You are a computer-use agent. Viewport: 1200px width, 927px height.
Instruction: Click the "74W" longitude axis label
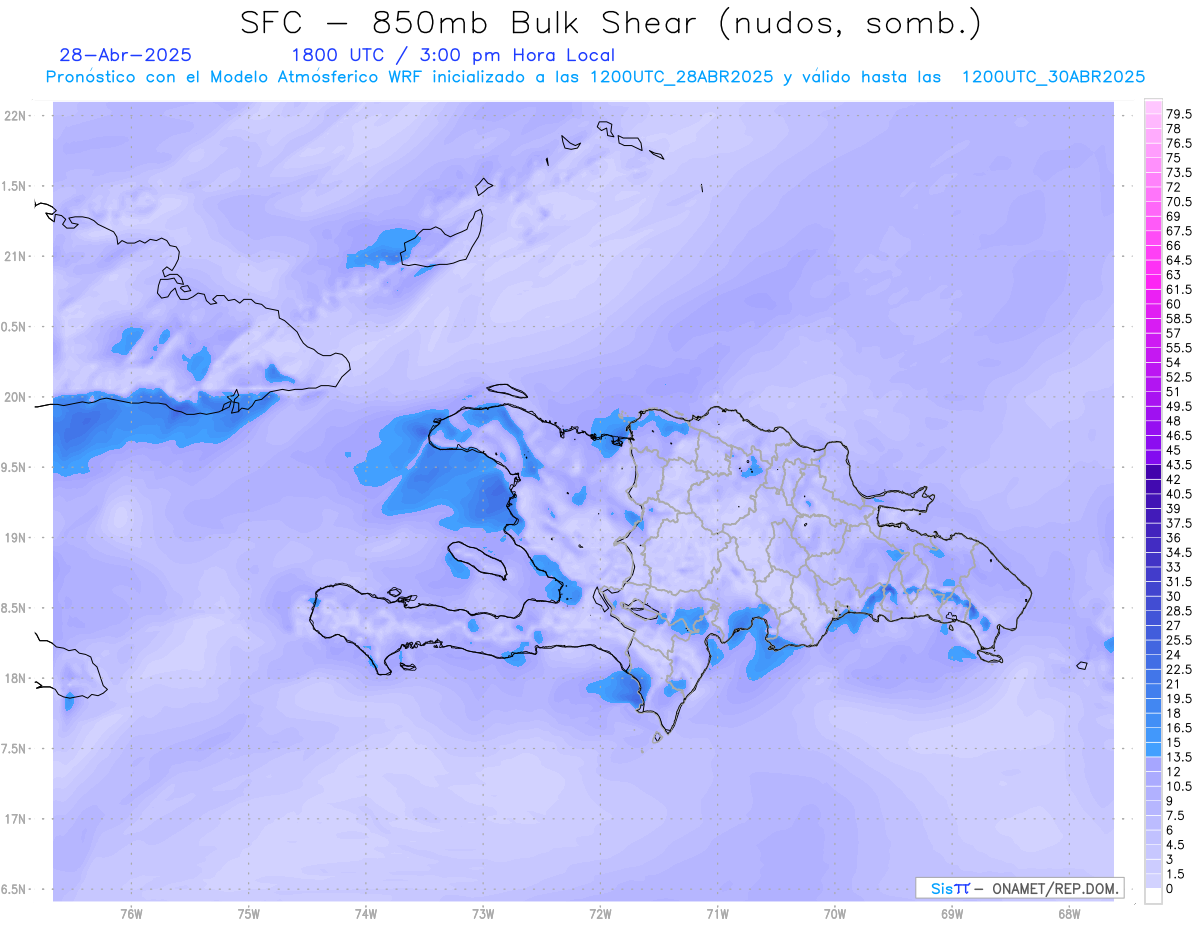[366, 914]
